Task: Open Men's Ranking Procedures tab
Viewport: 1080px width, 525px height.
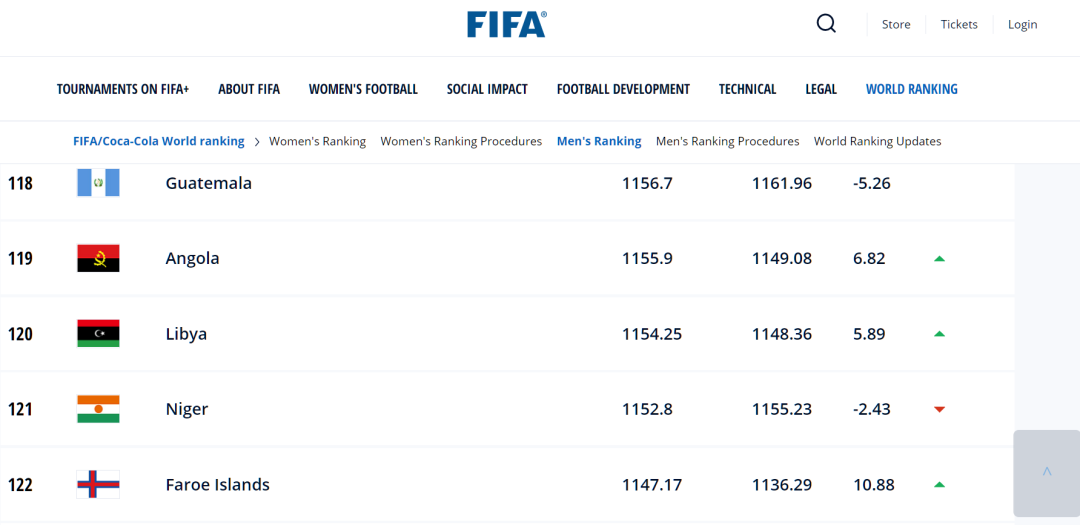Action: coord(727,141)
